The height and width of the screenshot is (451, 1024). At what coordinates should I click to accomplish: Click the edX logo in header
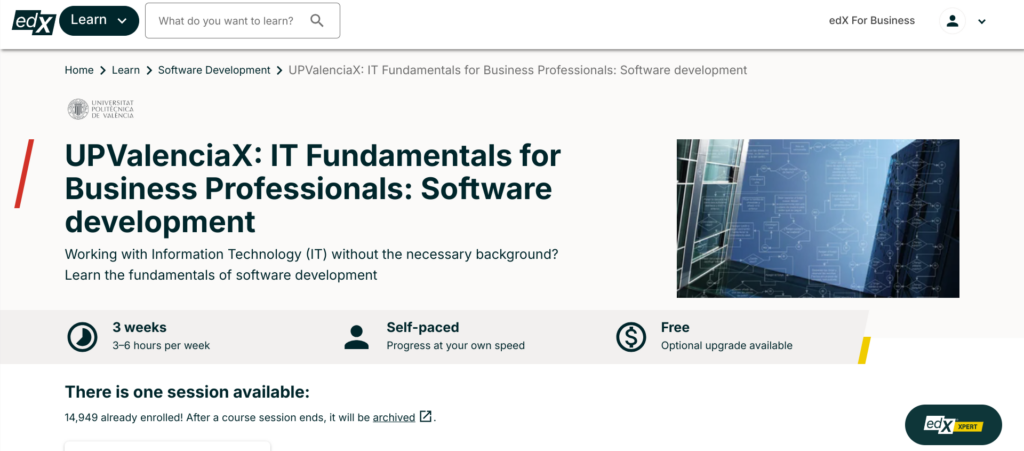coord(32,20)
